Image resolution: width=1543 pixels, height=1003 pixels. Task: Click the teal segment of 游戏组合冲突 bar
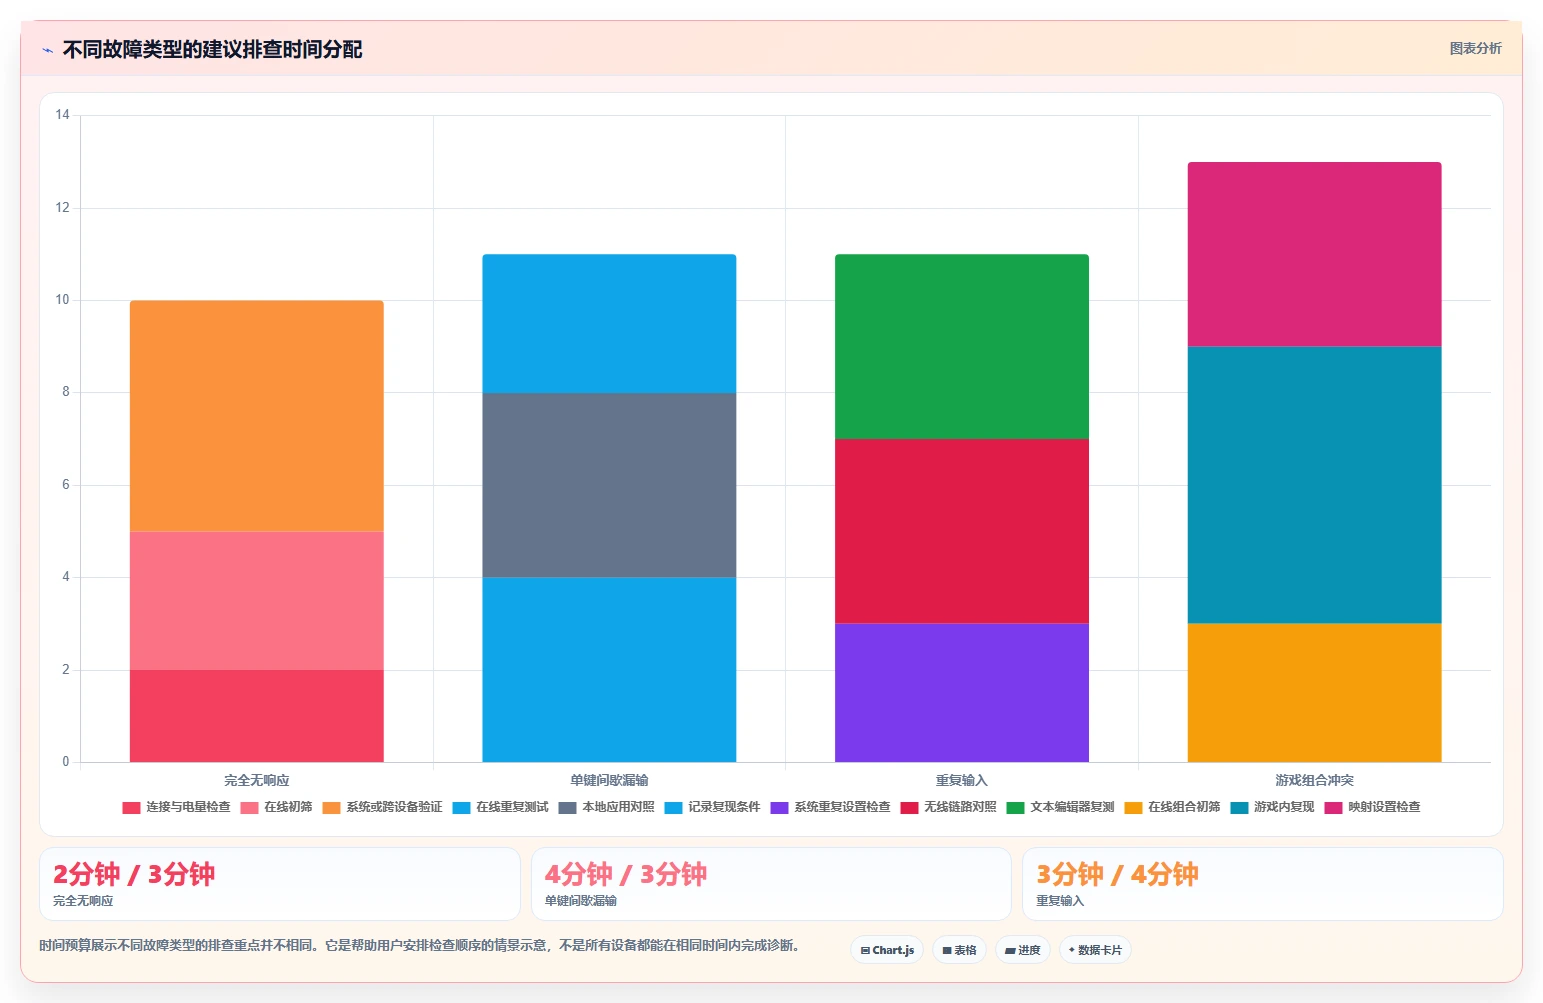[1314, 485]
